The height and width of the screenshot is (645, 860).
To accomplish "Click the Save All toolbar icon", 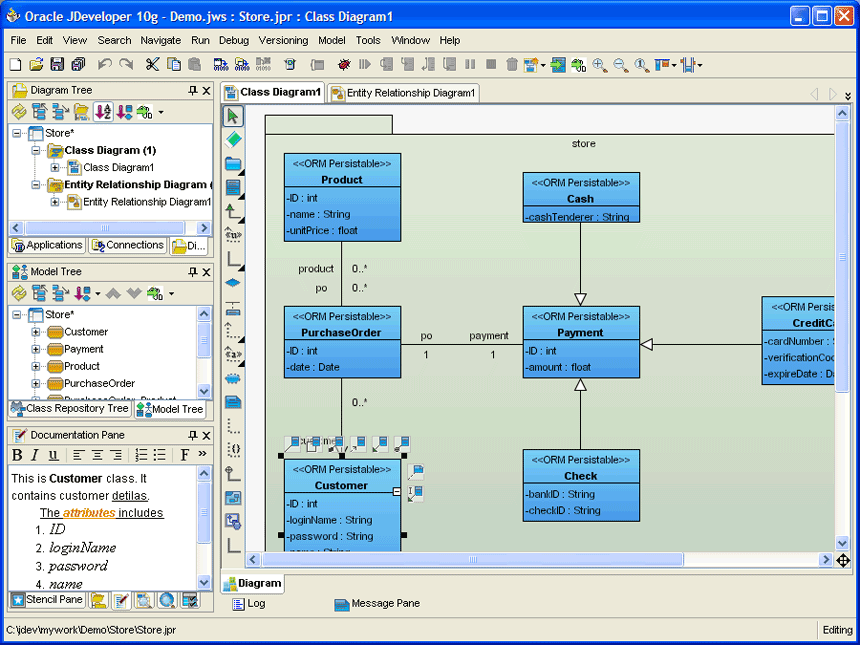I will (x=78, y=65).
